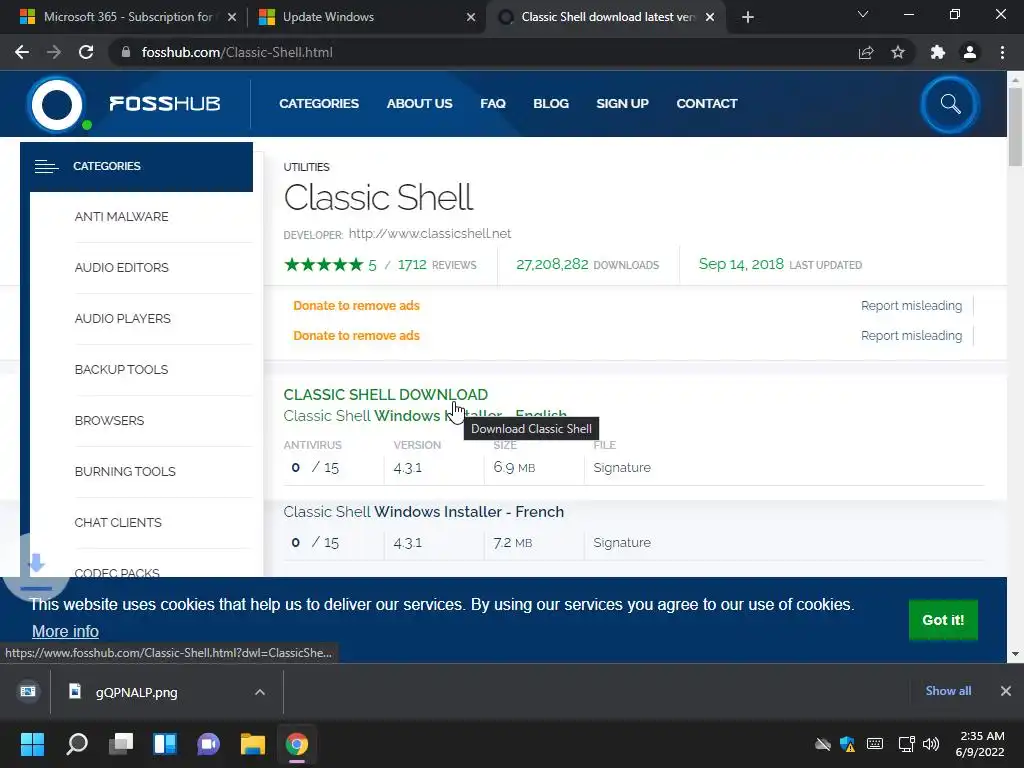Show all downloads
Image resolution: width=1024 pixels, height=768 pixels.
point(948,691)
